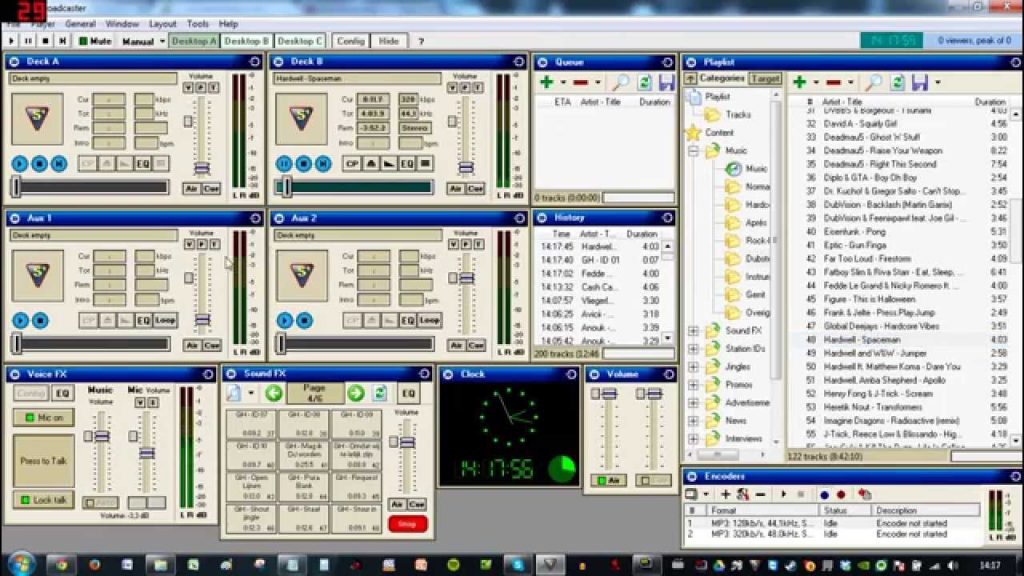Screen dimensions: 1024x576
Task: Remove selected track with Playlist red minus icon
Action: click(833, 81)
